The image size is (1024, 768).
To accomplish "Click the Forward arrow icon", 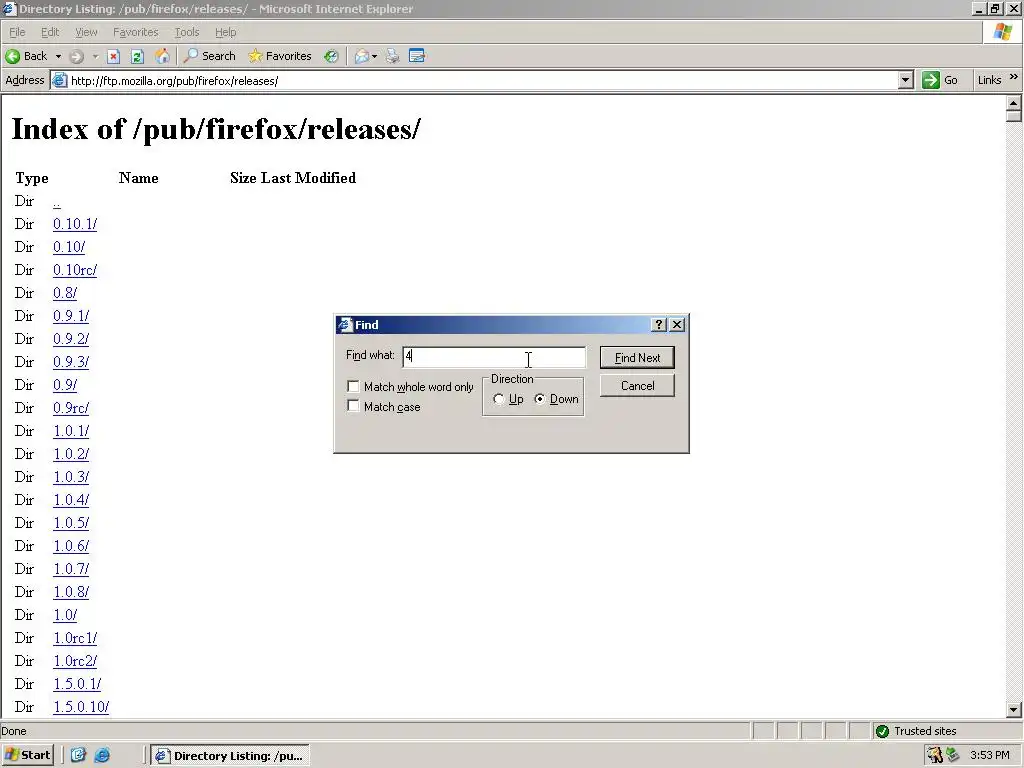I will pos(76,56).
